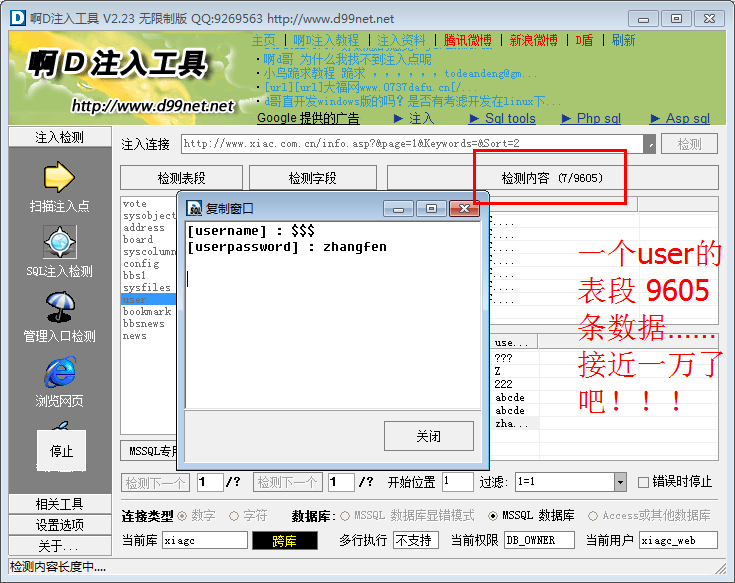Select the 字符 connection type radio
Screen dimensions: 735x583
pyautogui.click(x=234, y=516)
